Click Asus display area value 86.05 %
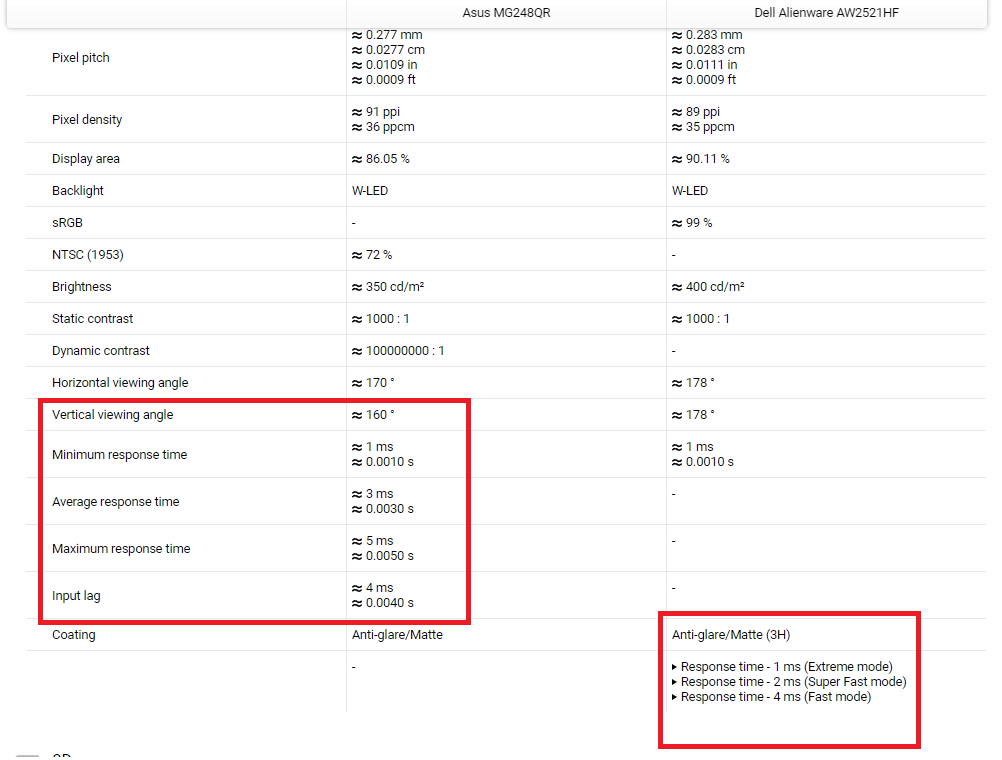Viewport: 1002px width, 760px height. [x=380, y=159]
